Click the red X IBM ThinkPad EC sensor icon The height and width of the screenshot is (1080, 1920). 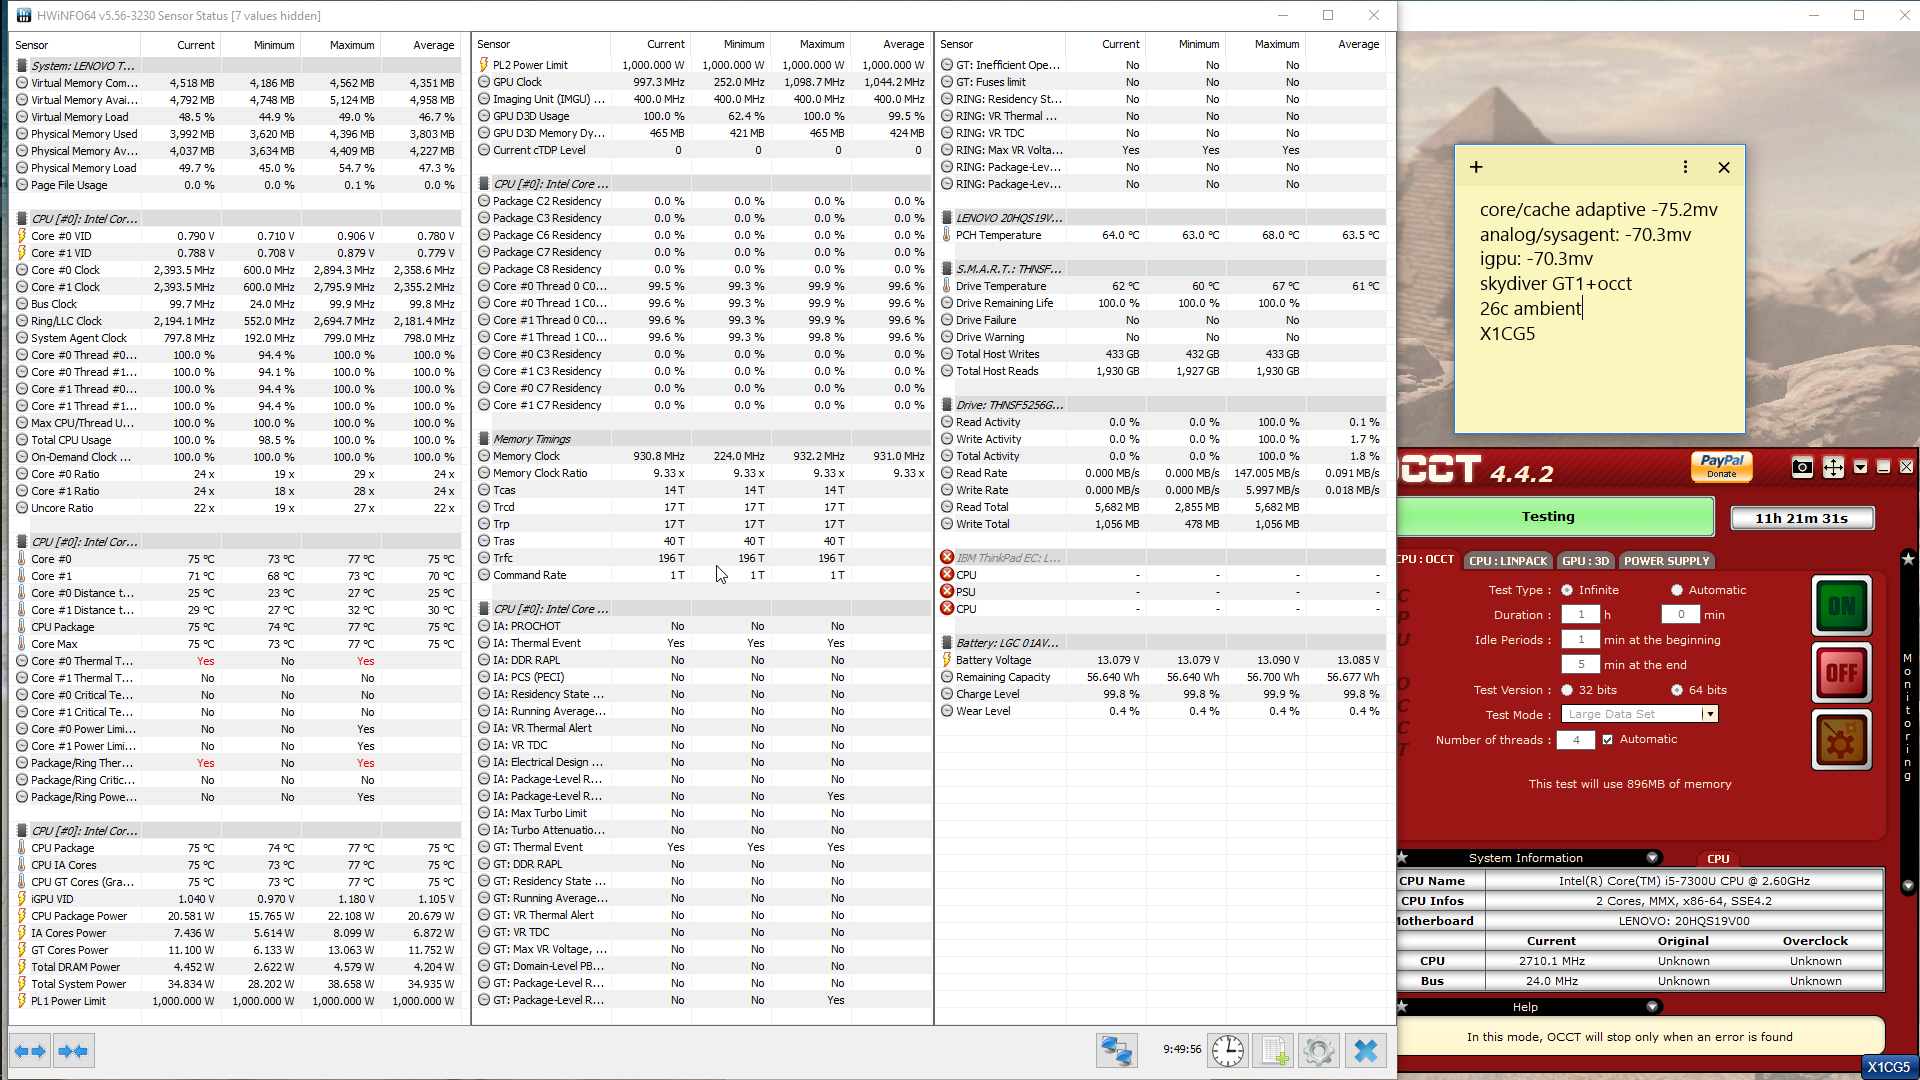point(947,558)
